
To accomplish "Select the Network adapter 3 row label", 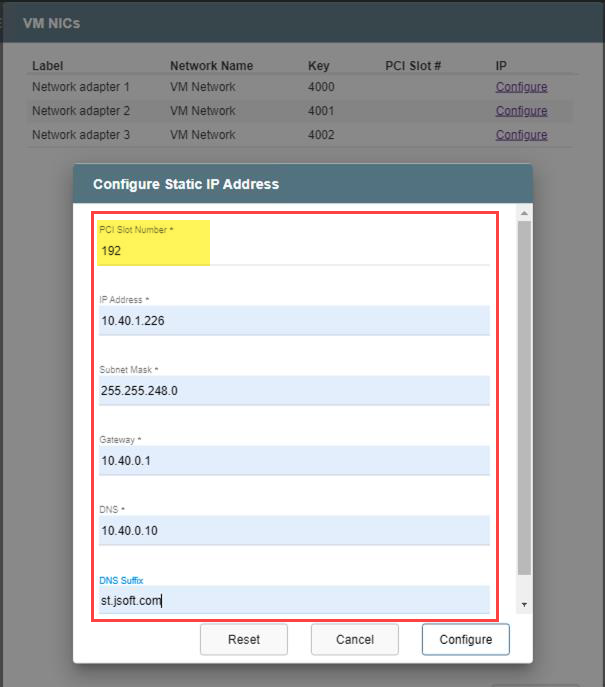I will point(81,135).
